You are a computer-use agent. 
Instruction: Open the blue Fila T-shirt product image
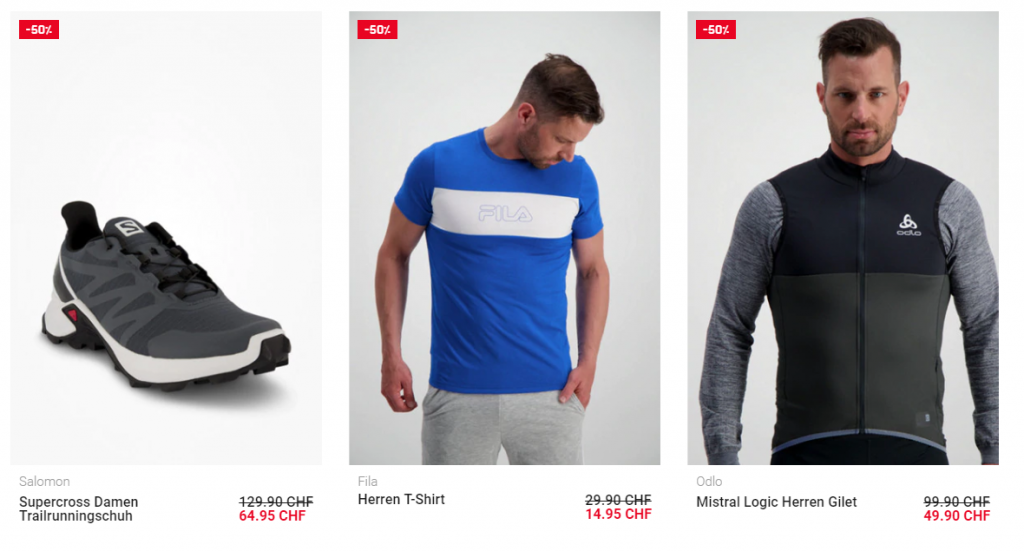point(504,238)
